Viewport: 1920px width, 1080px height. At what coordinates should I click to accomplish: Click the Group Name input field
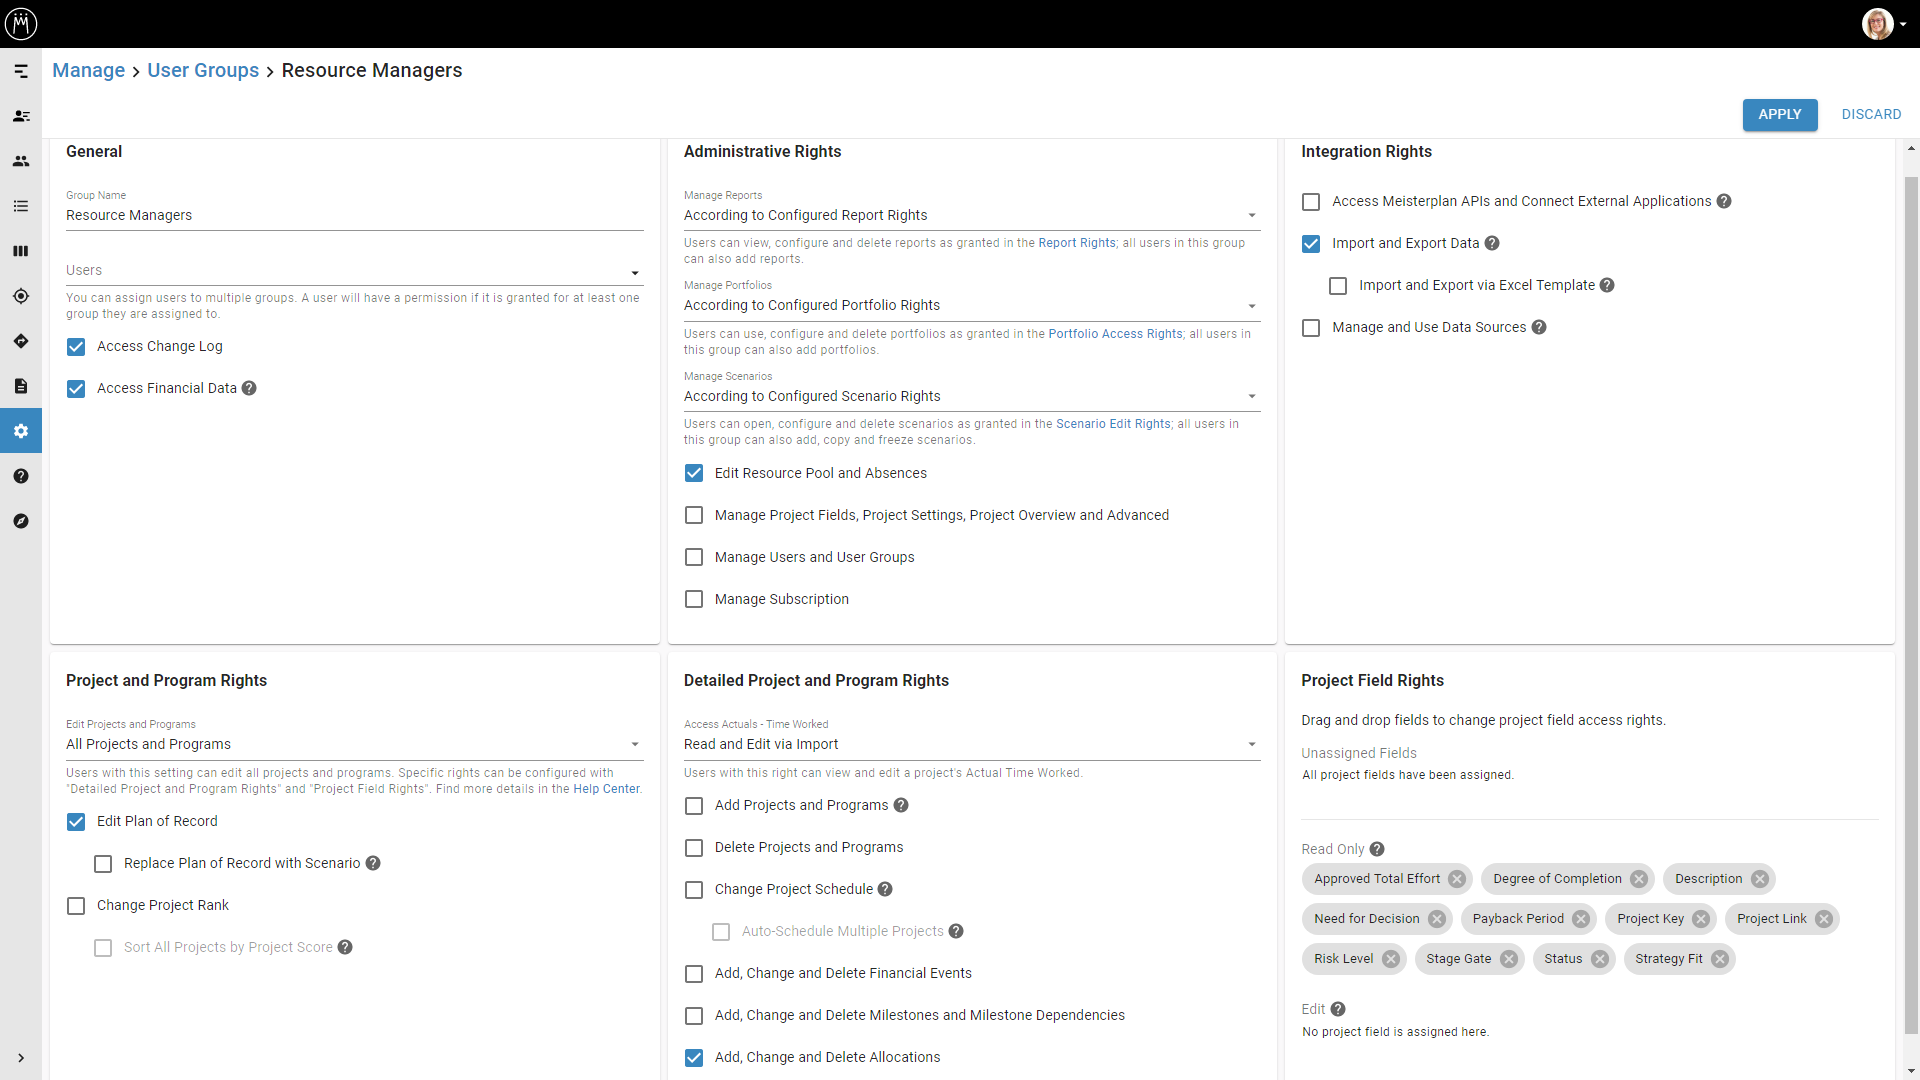[354, 215]
